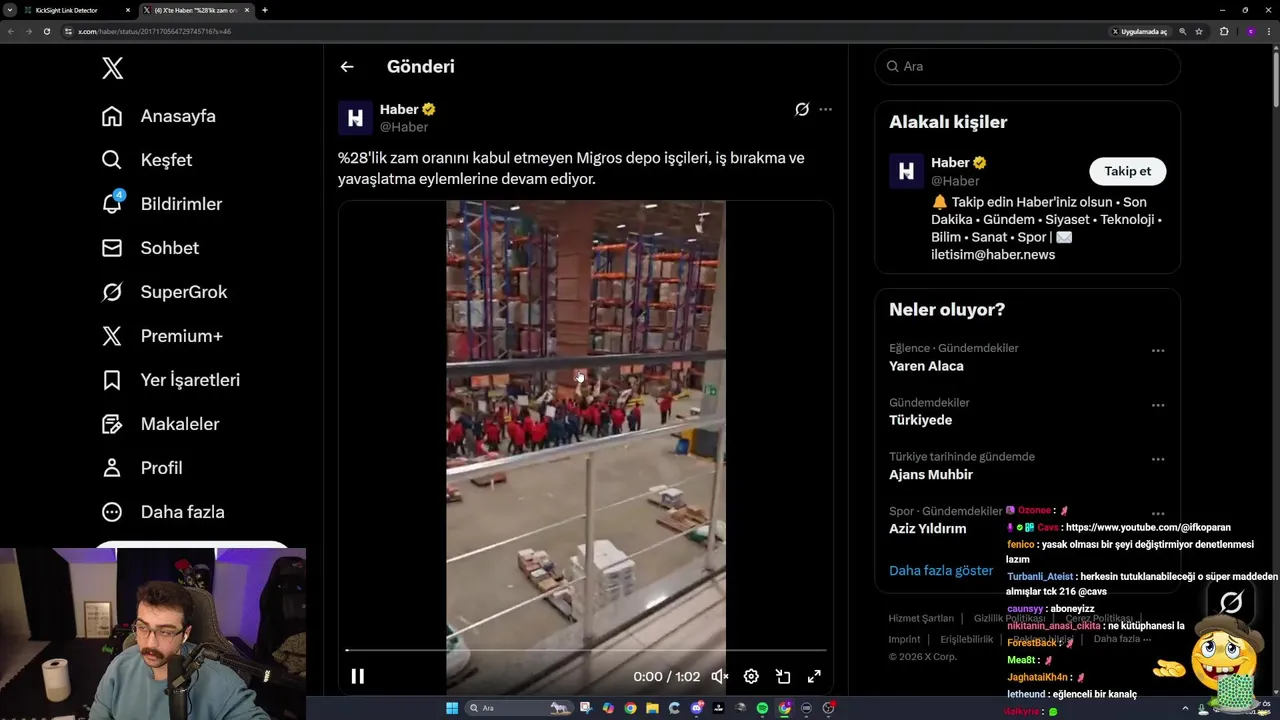Image resolution: width=1280 pixels, height=720 pixels.
Task: Open Yer İşaretleri bookmarks
Action: pos(170,380)
